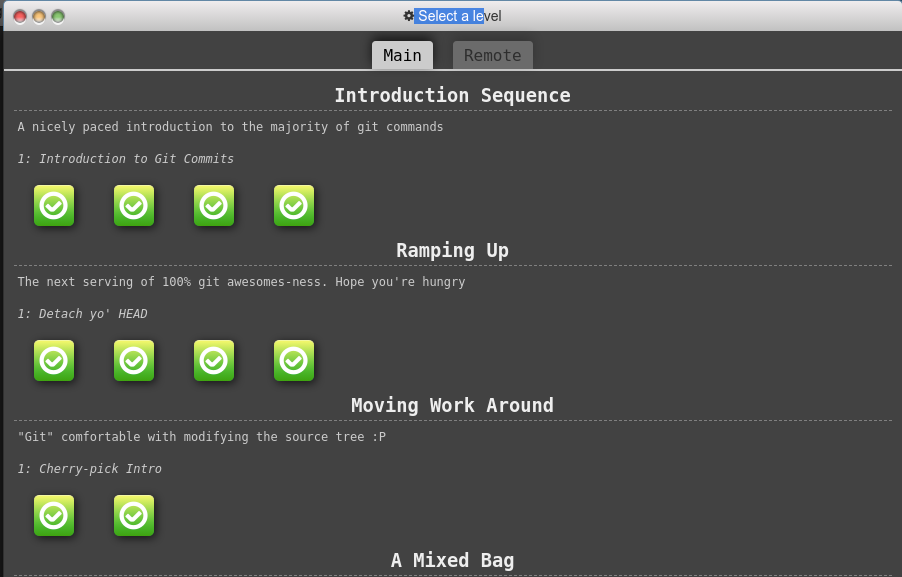Open second level in Moving Work Around
The height and width of the screenshot is (577, 902).
point(134,515)
